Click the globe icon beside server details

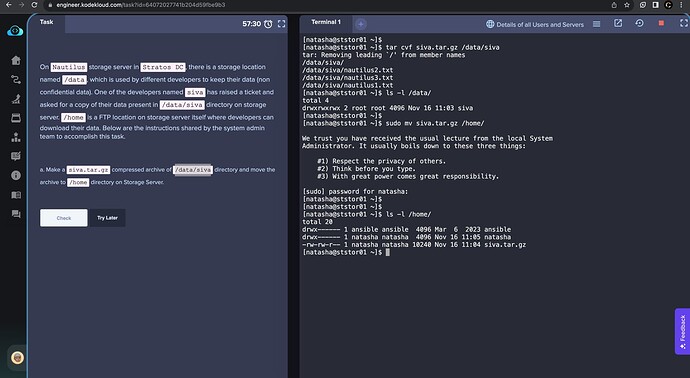tap(490, 24)
